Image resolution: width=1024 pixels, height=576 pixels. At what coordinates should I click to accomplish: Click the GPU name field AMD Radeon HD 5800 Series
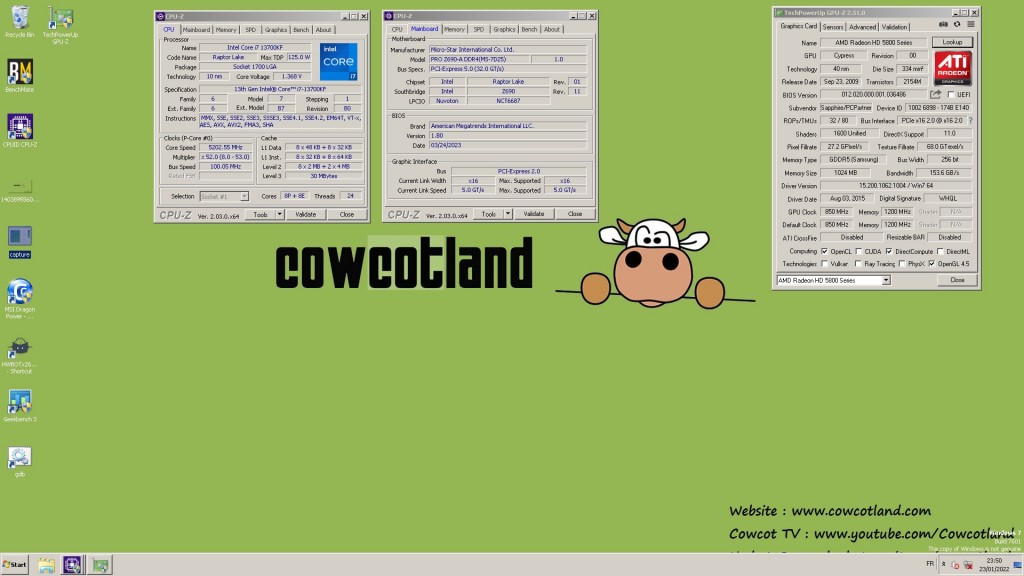pyautogui.click(x=873, y=42)
